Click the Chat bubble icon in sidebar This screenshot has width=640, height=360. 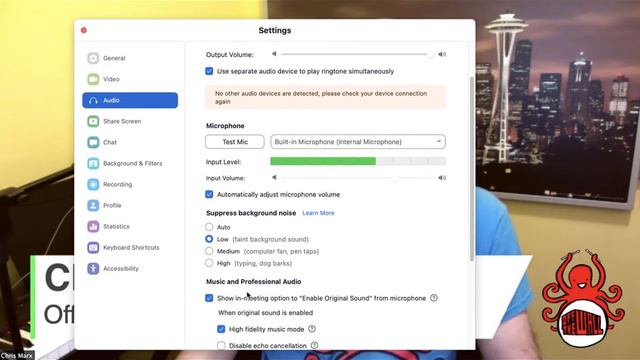point(93,142)
